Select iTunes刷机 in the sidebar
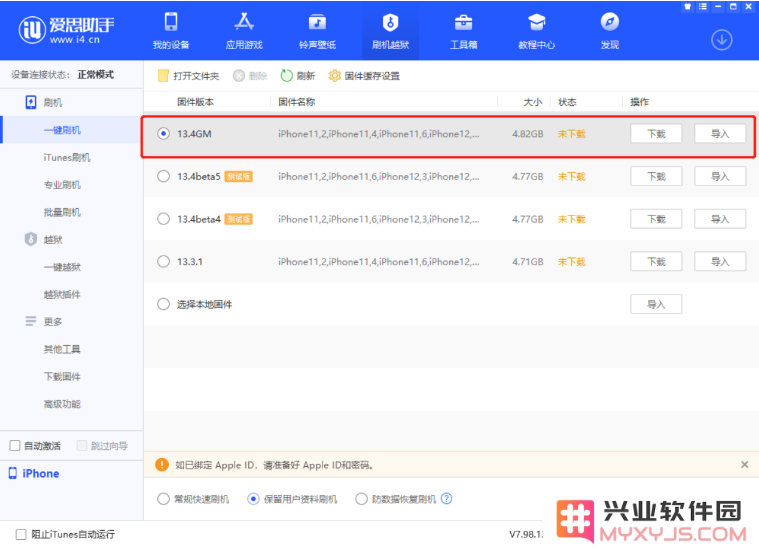Screen dimensions: 759x558 pos(67,157)
